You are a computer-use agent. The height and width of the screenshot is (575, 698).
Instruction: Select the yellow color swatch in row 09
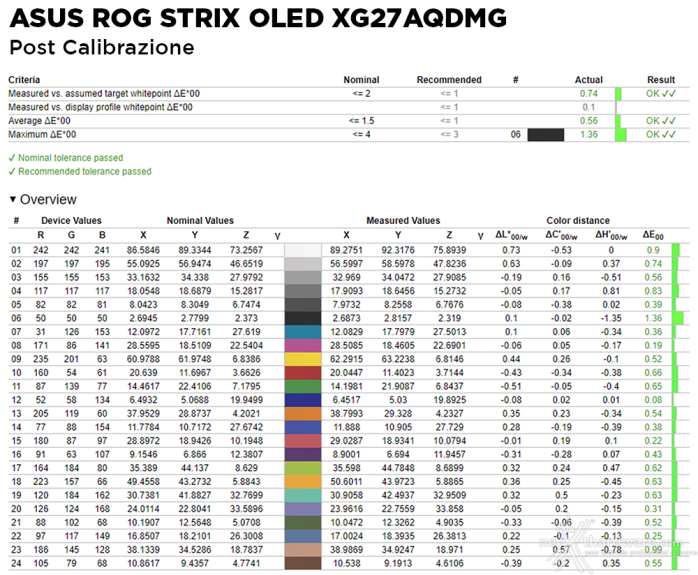[x=303, y=359]
